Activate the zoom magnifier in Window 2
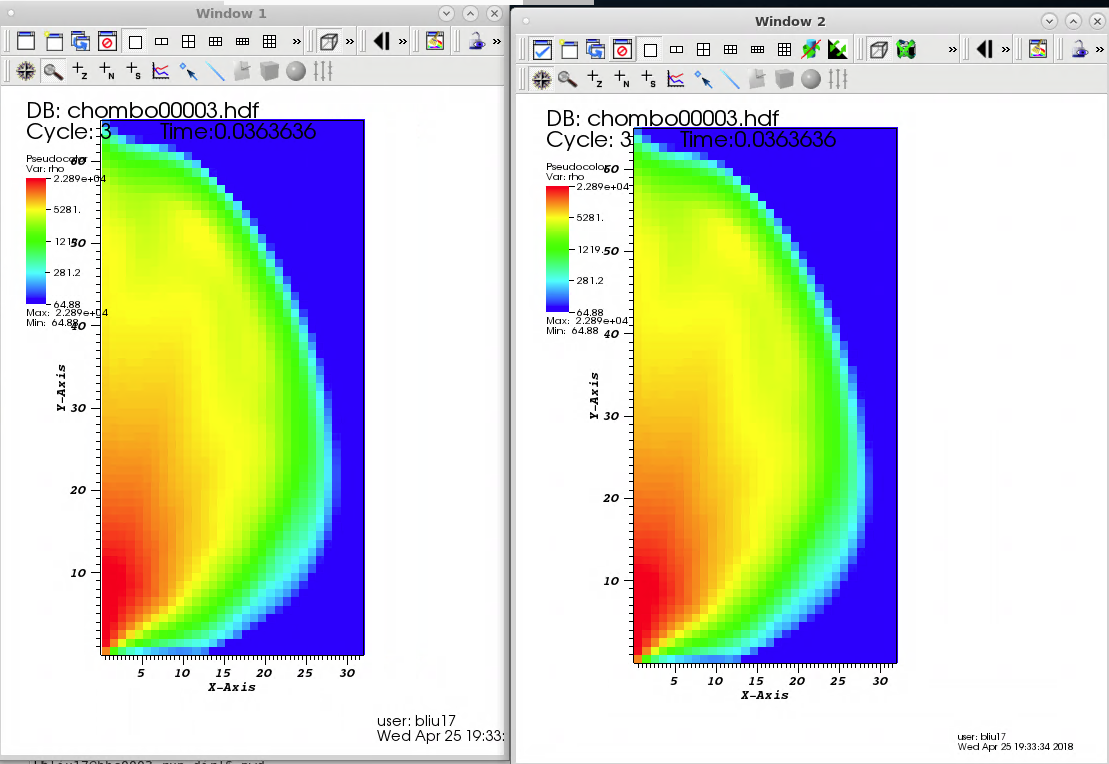The width and height of the screenshot is (1109, 764). (x=567, y=79)
